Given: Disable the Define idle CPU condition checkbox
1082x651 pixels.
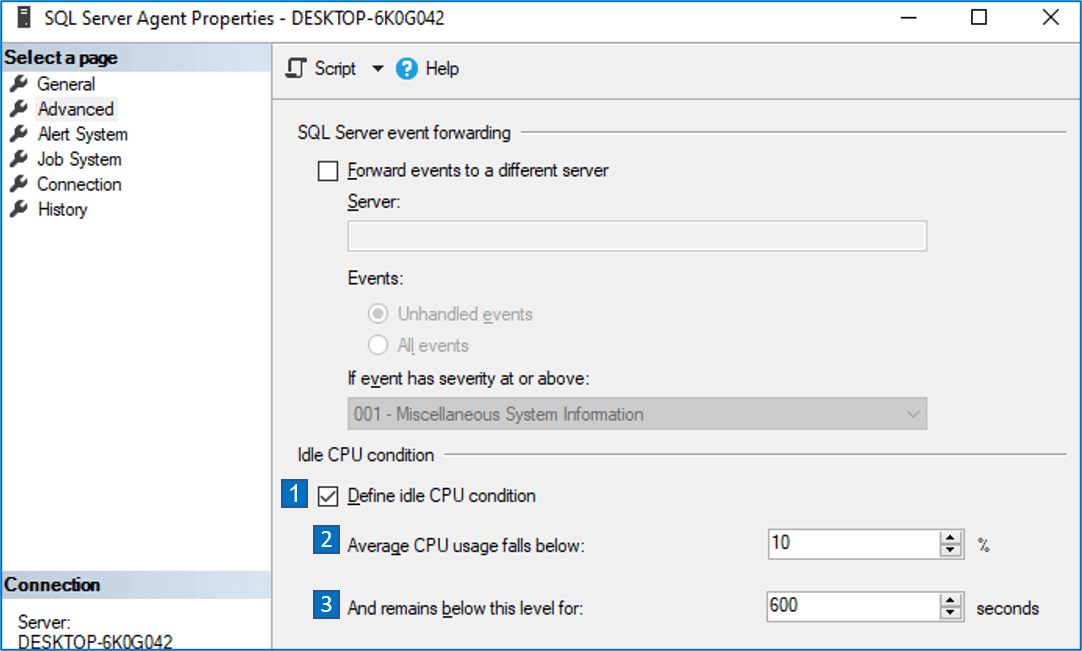Looking at the screenshot, I should point(327,496).
